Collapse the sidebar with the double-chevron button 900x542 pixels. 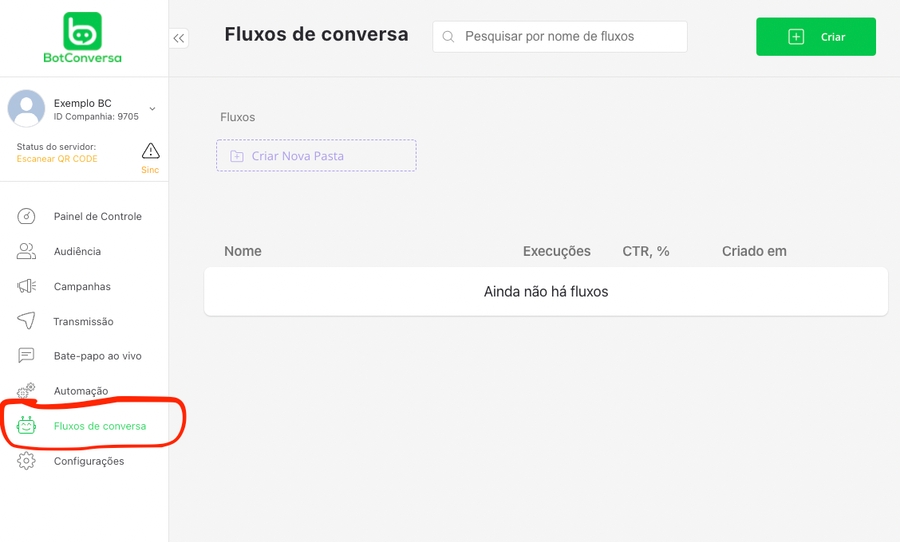179,38
